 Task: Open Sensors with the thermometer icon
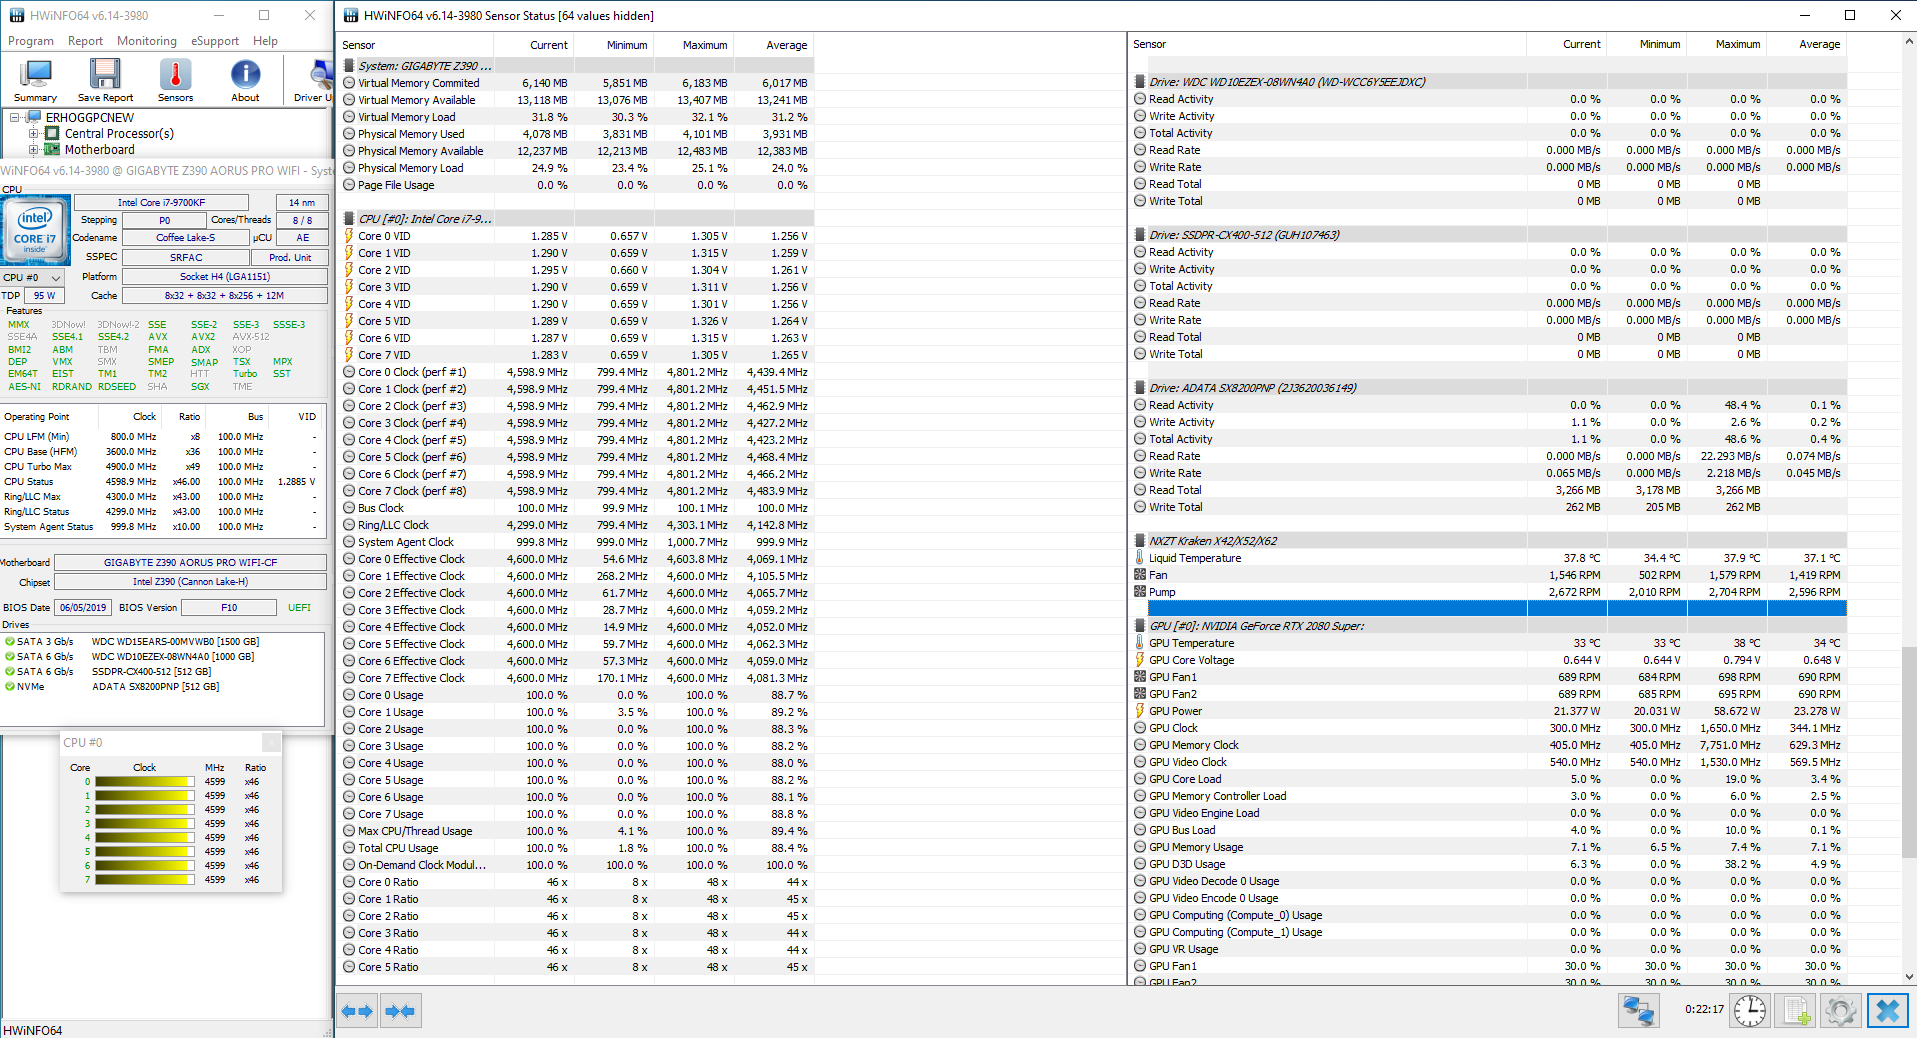click(x=175, y=80)
